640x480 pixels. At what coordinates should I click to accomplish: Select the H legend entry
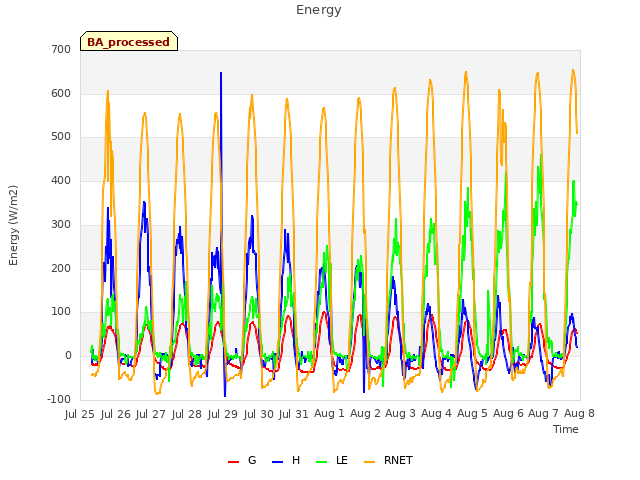pos(286,460)
